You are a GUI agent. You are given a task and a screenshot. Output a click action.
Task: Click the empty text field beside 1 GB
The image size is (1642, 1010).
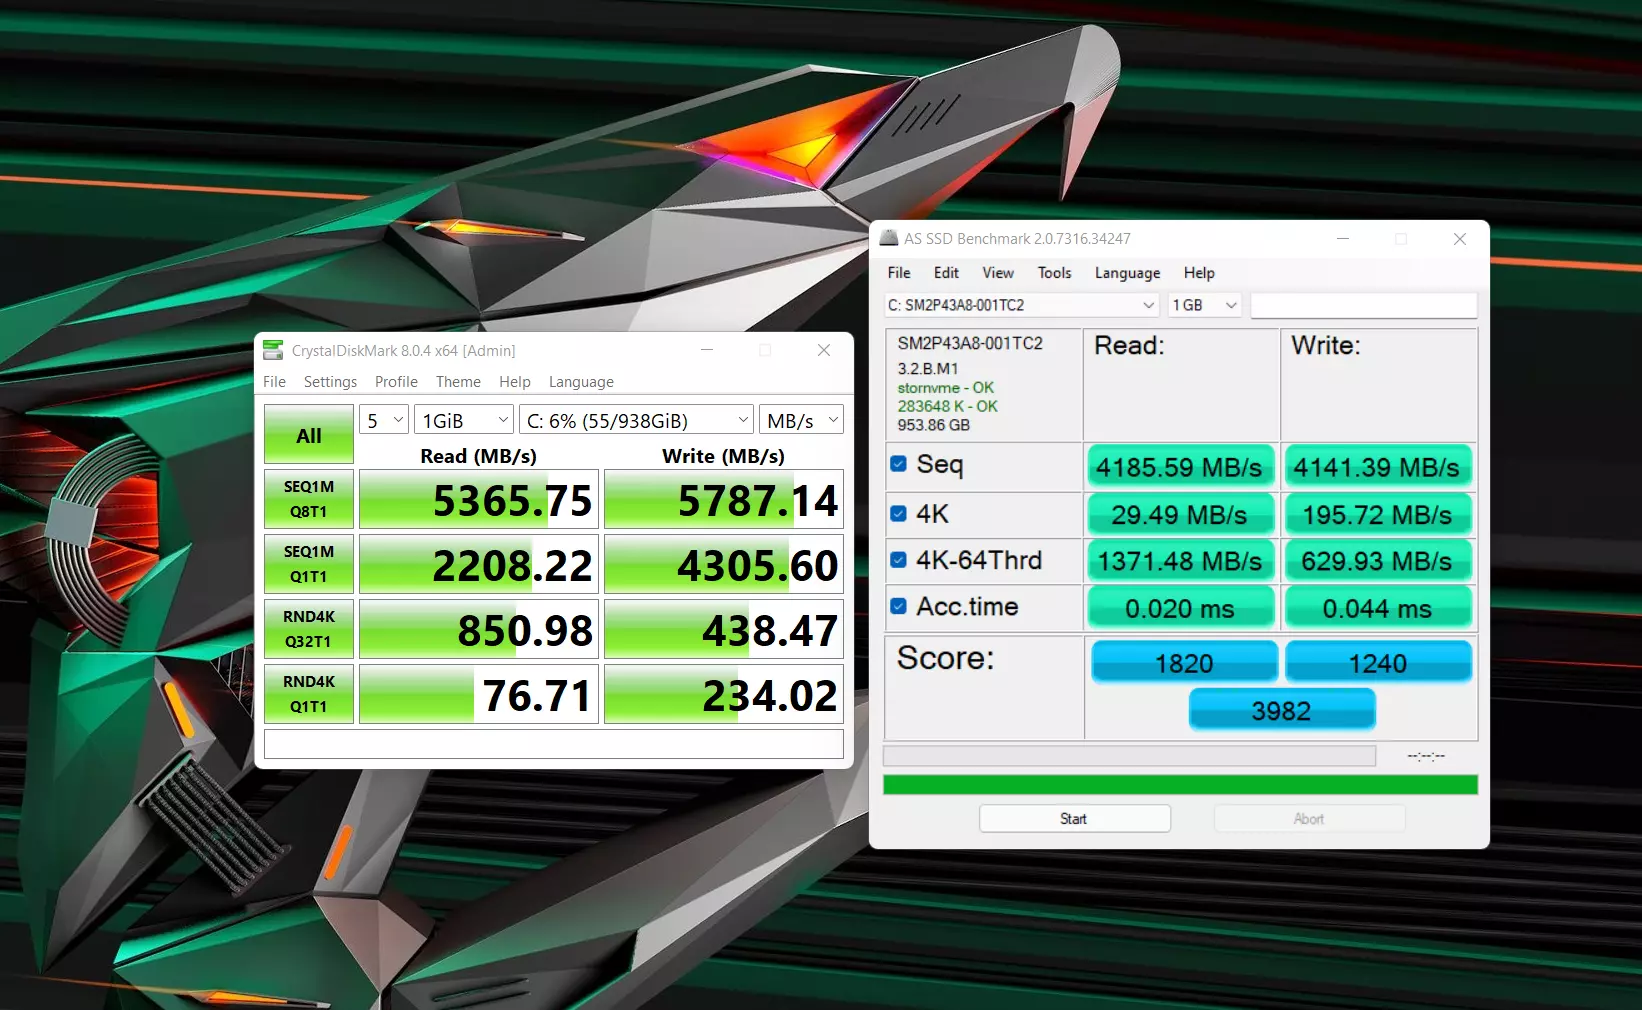point(1363,305)
